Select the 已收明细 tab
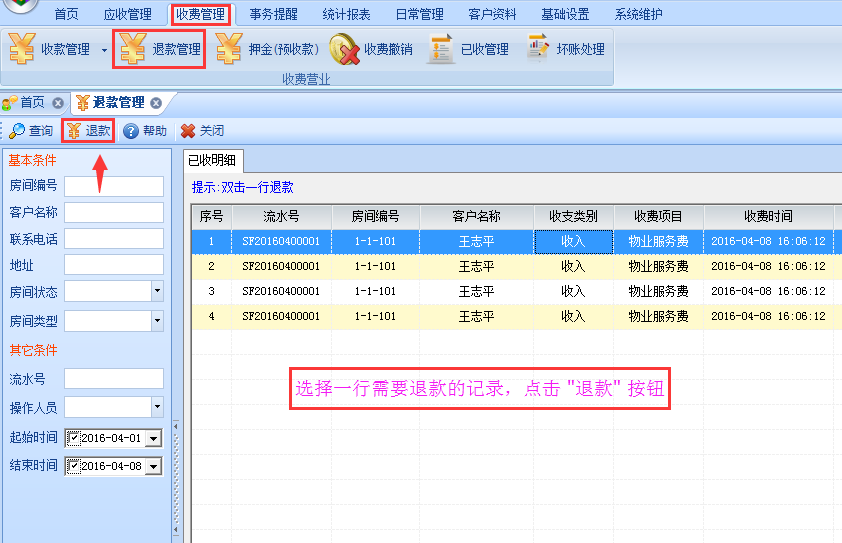842x543 pixels. (213, 160)
